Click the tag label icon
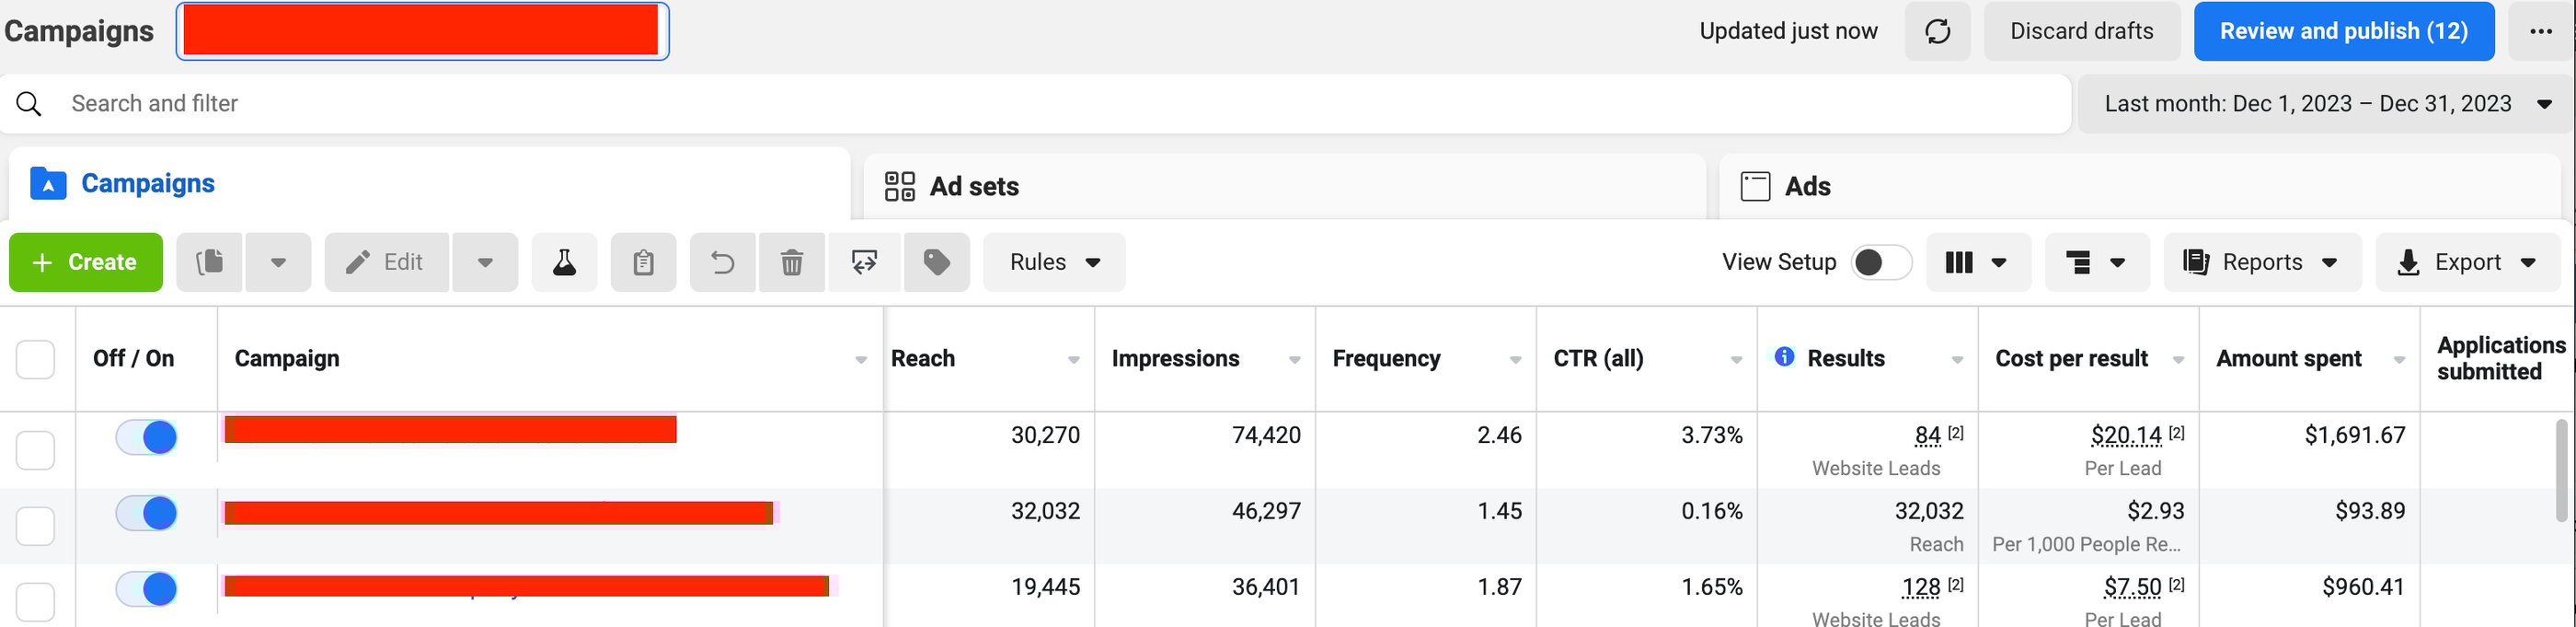 coord(936,262)
